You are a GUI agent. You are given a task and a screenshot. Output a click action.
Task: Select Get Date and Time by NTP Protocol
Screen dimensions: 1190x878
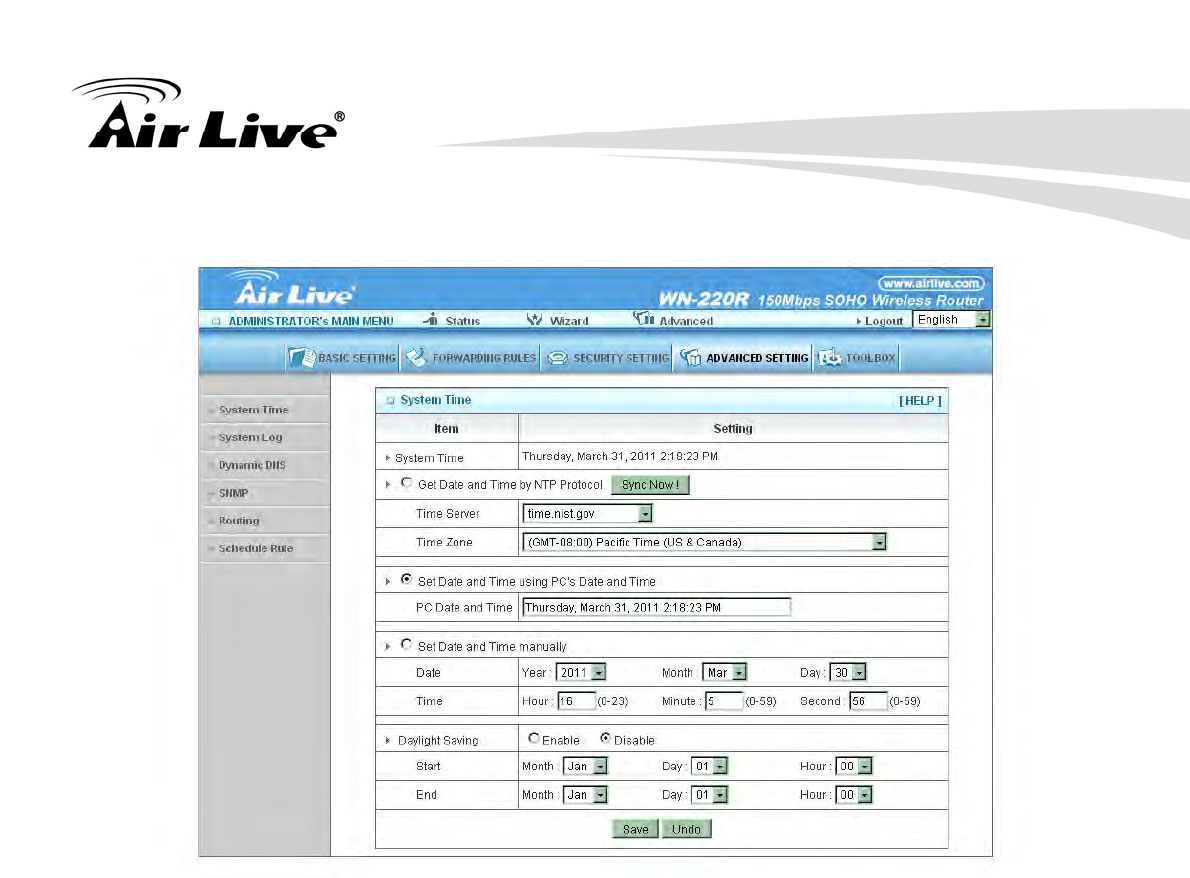(x=407, y=483)
